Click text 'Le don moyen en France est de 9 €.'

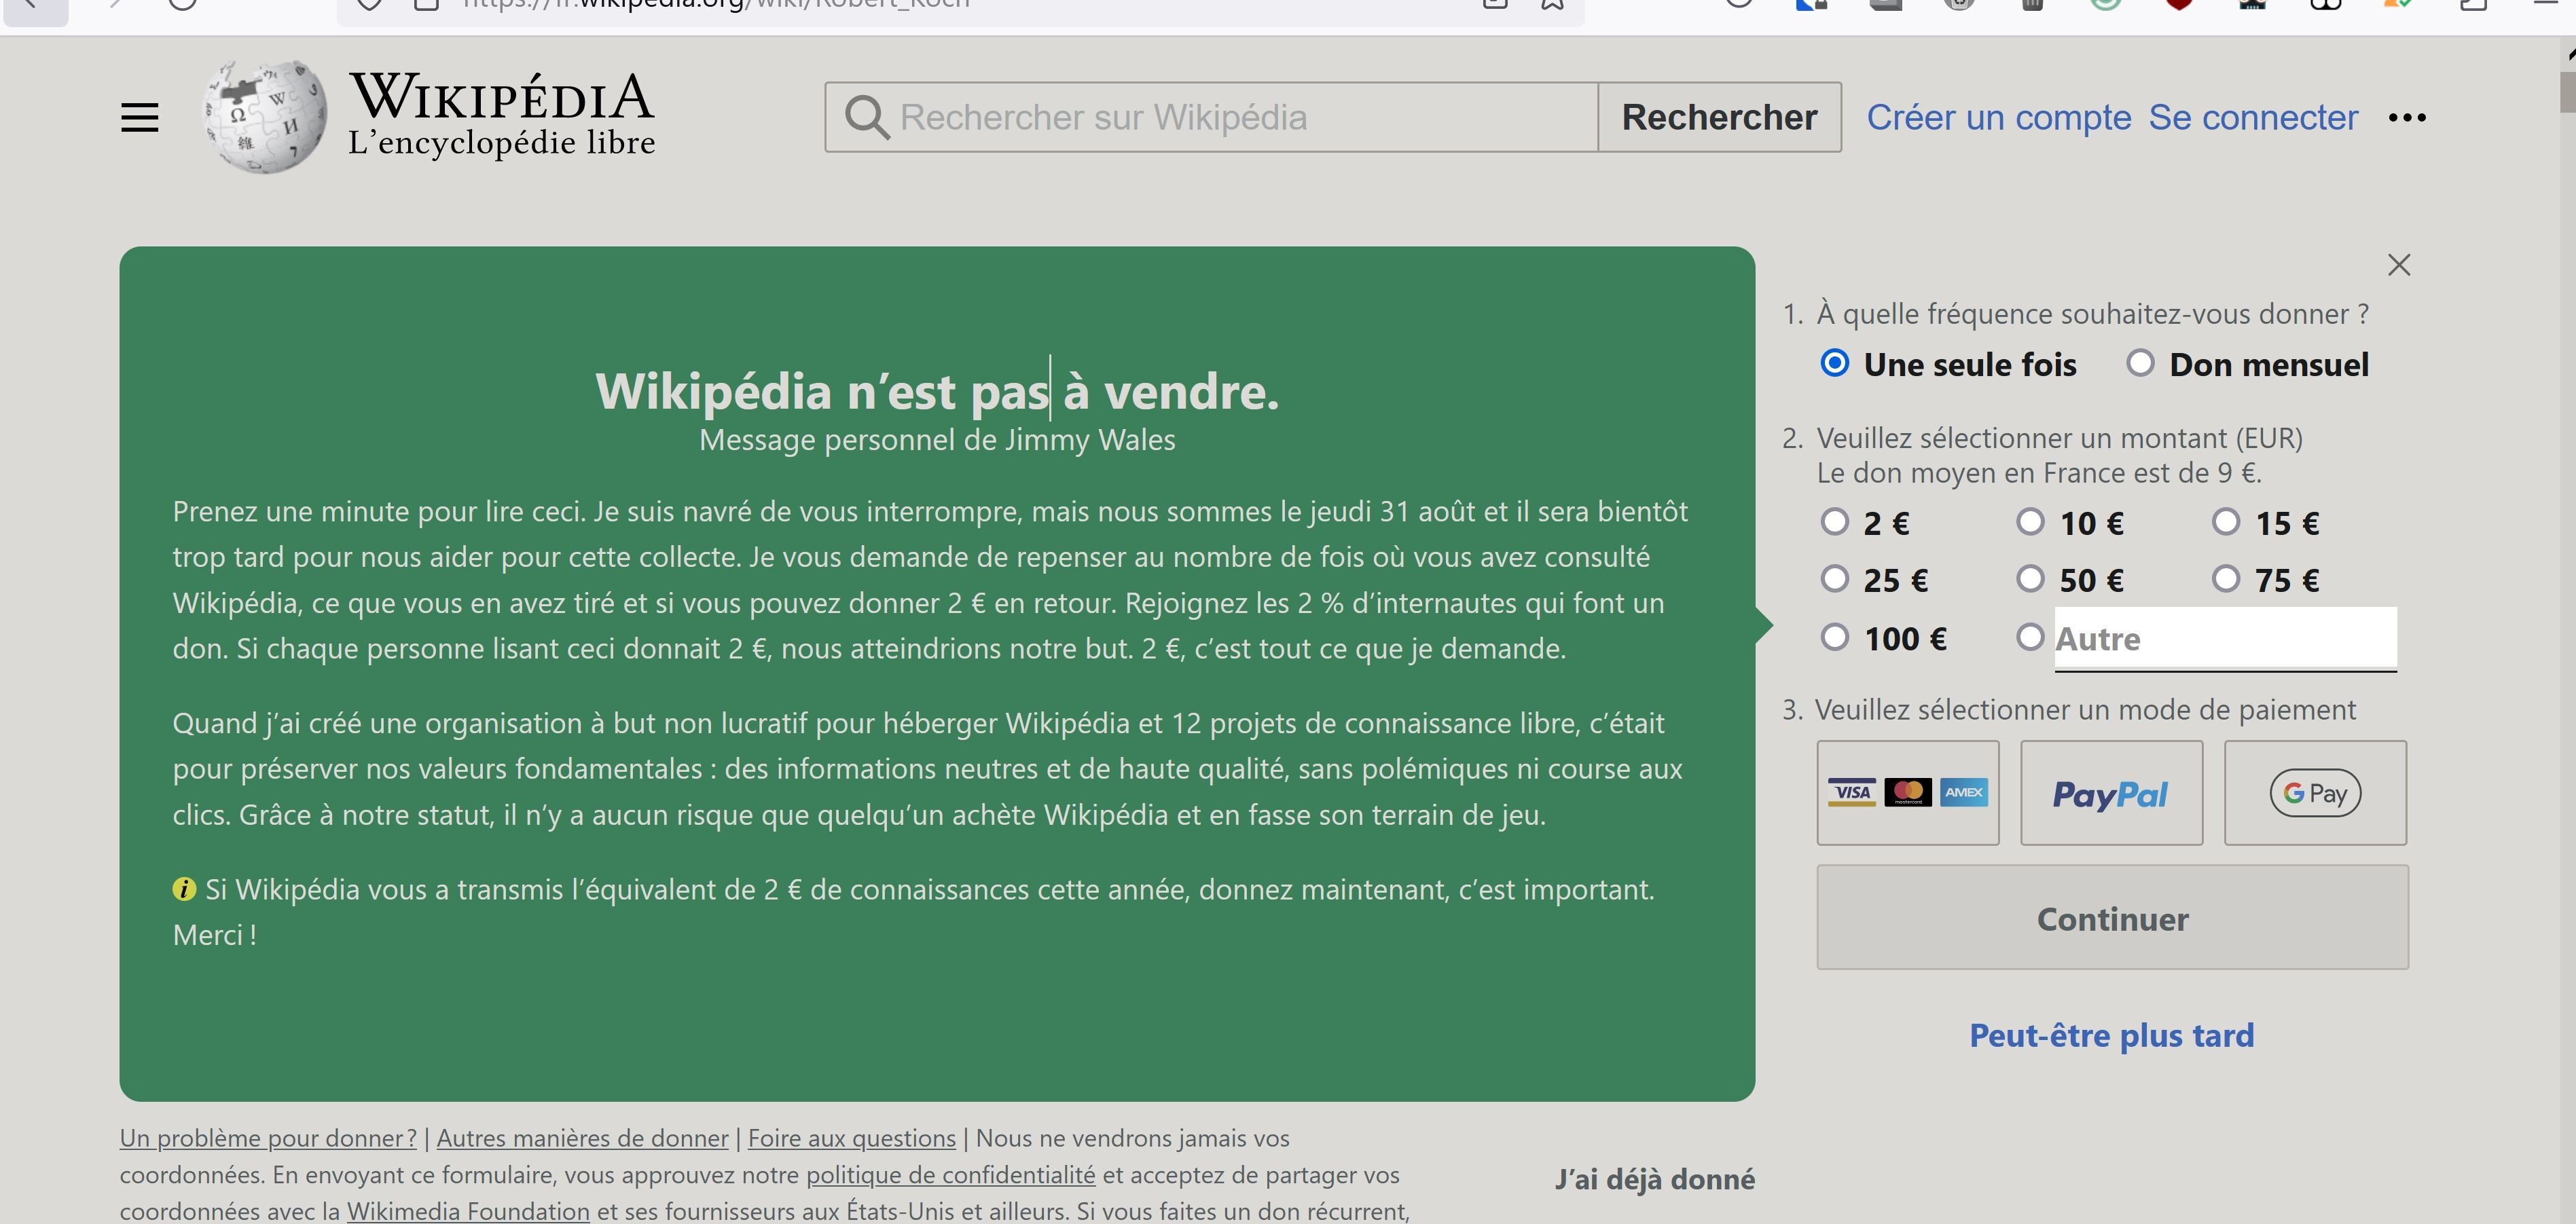tap(2039, 472)
